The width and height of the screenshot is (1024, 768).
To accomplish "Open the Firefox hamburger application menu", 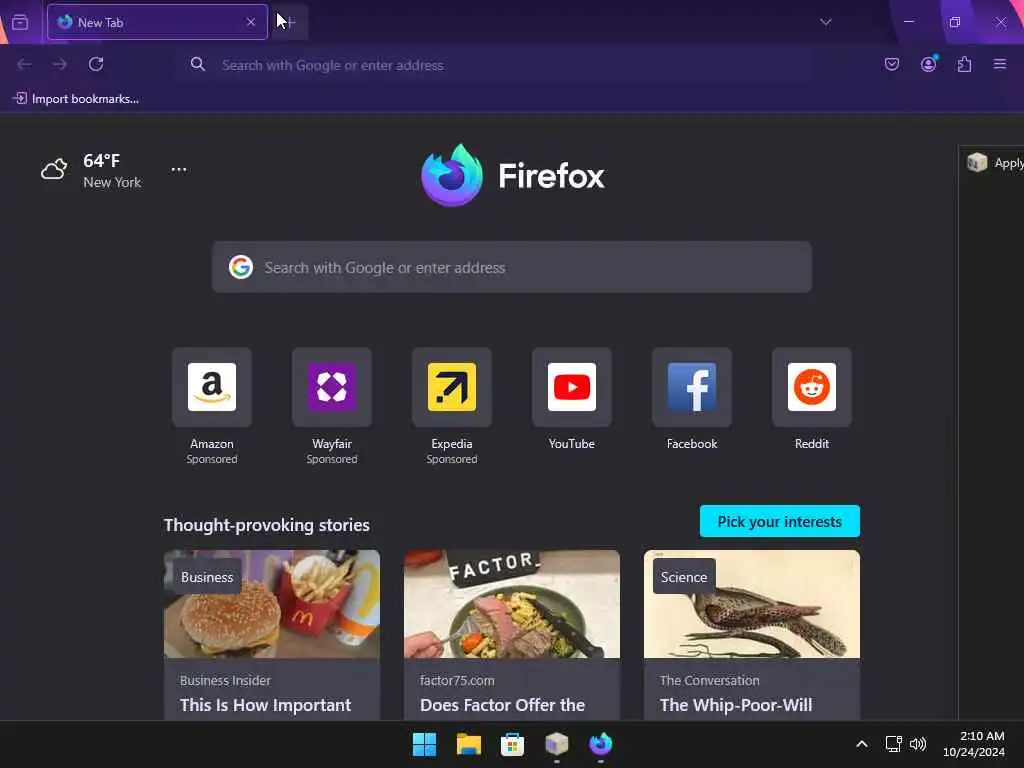I will point(1000,64).
